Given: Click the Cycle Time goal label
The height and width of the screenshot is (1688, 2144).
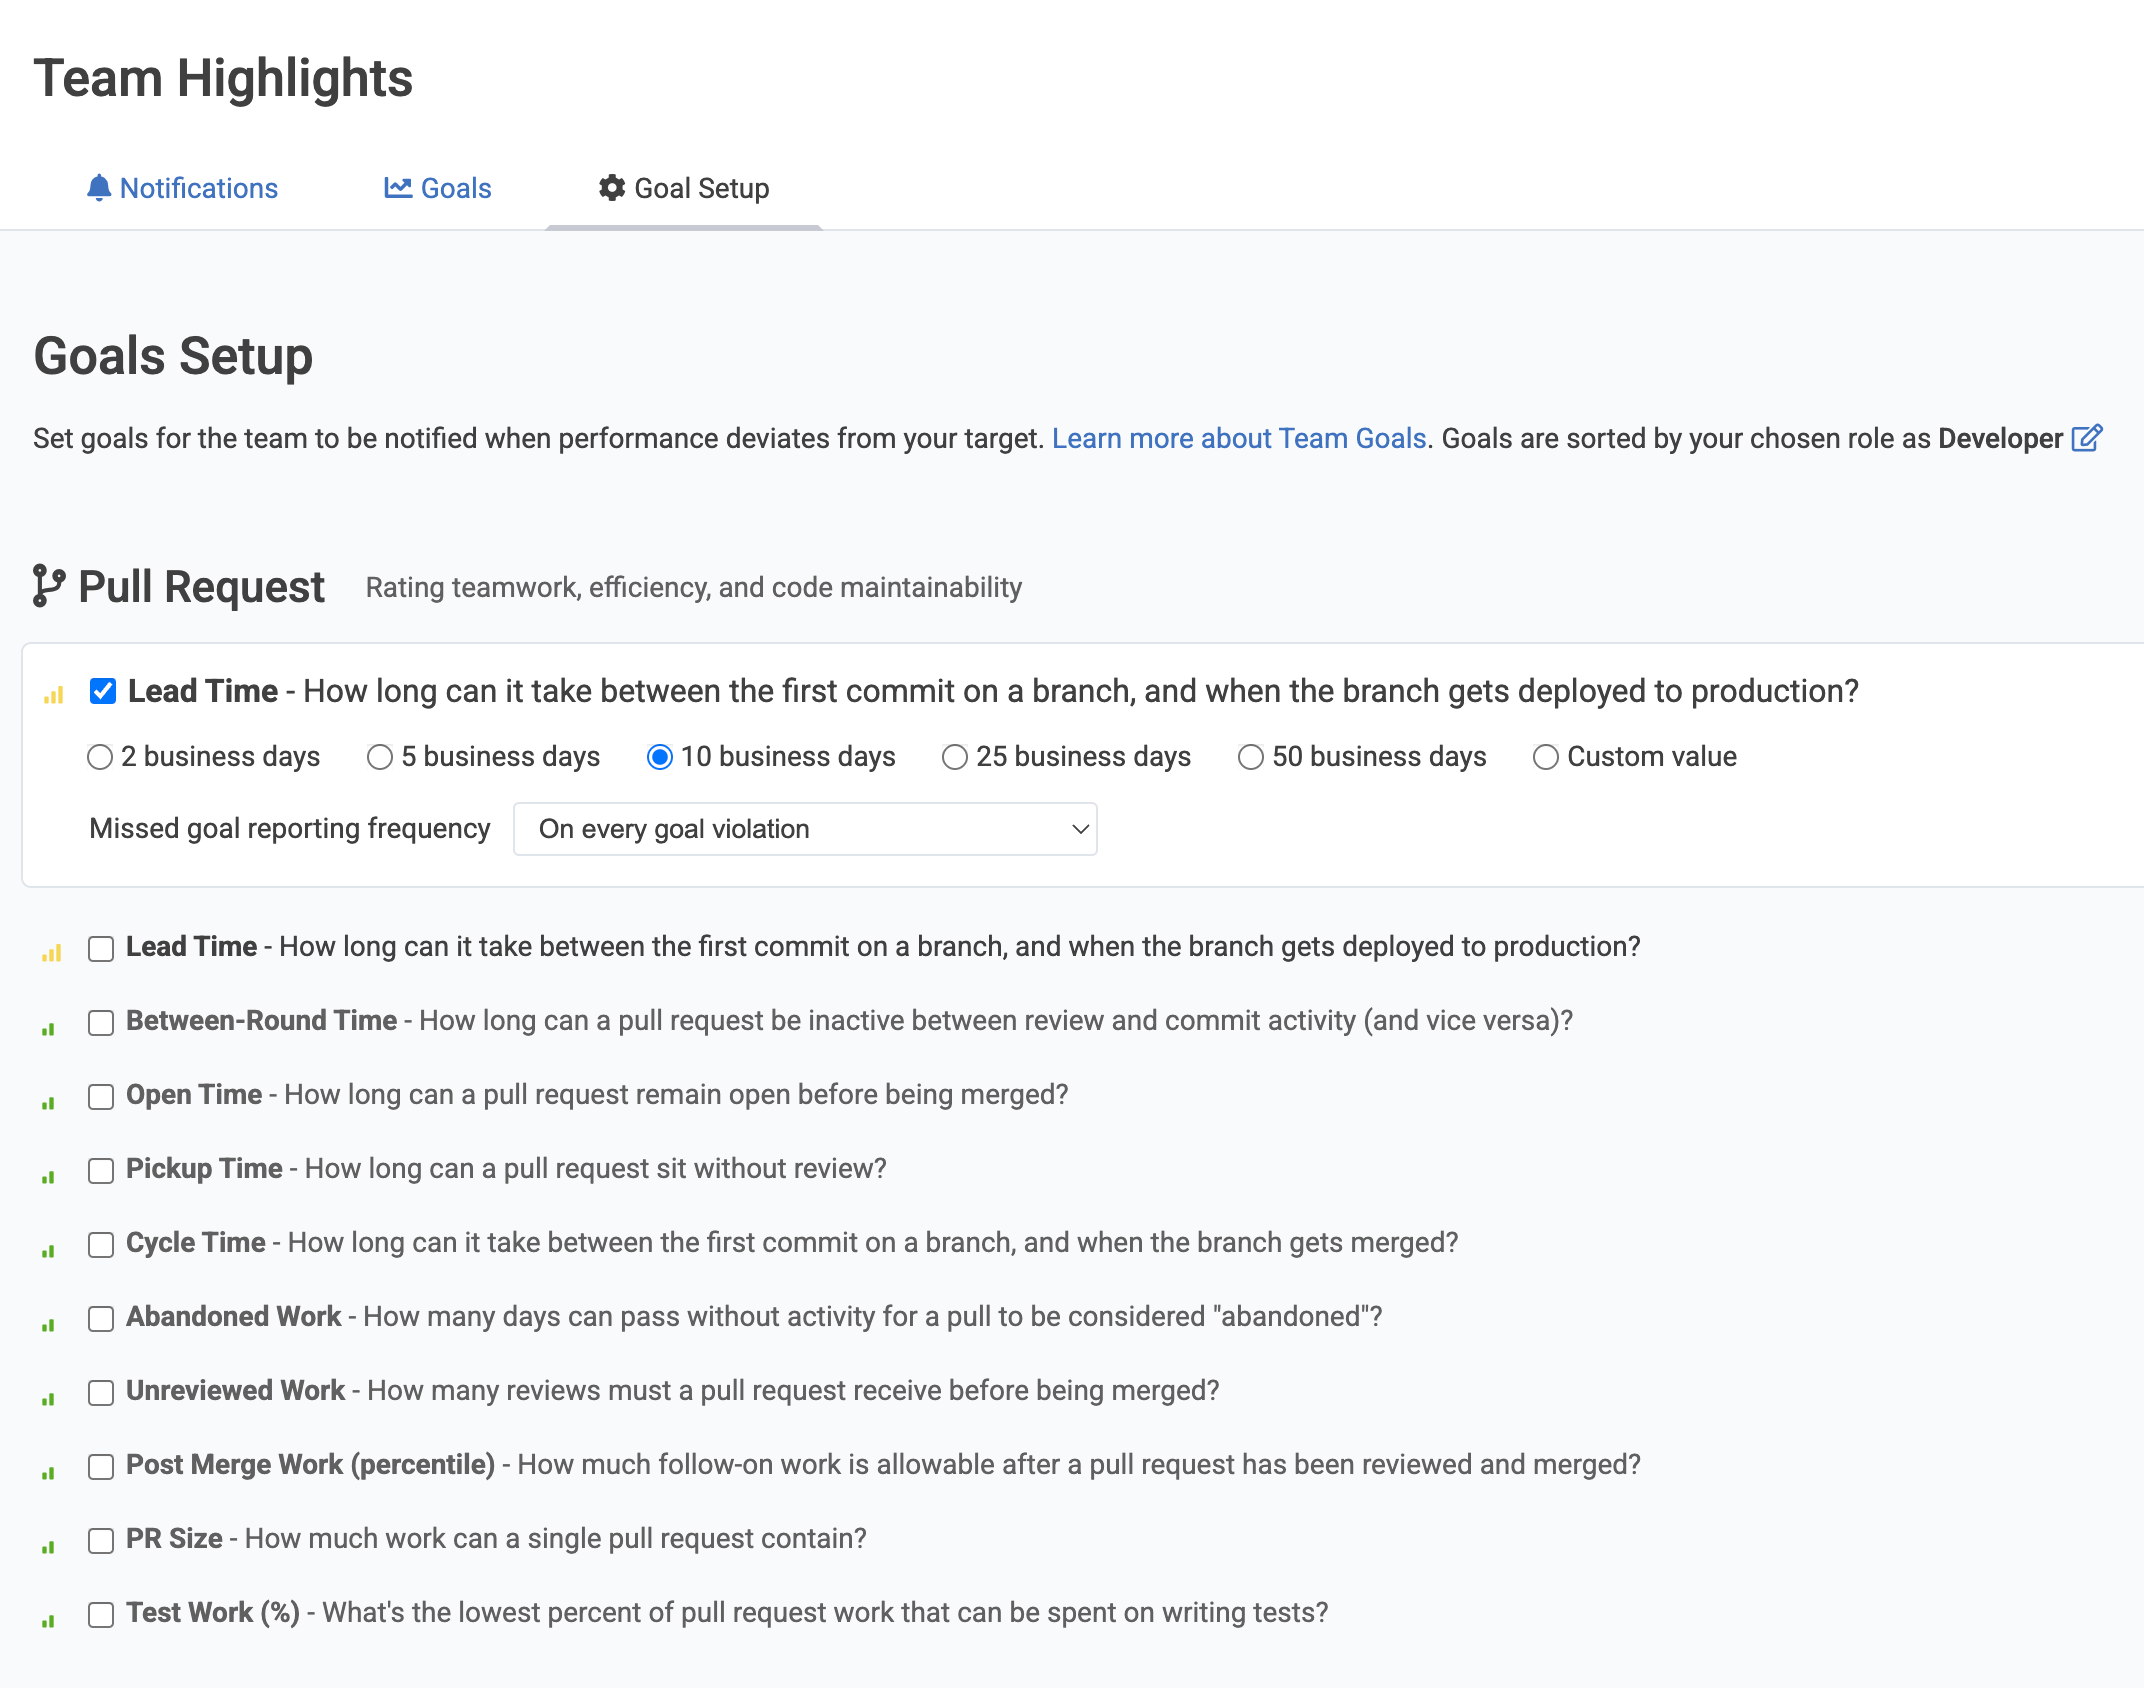Looking at the screenshot, I should [x=196, y=1242].
